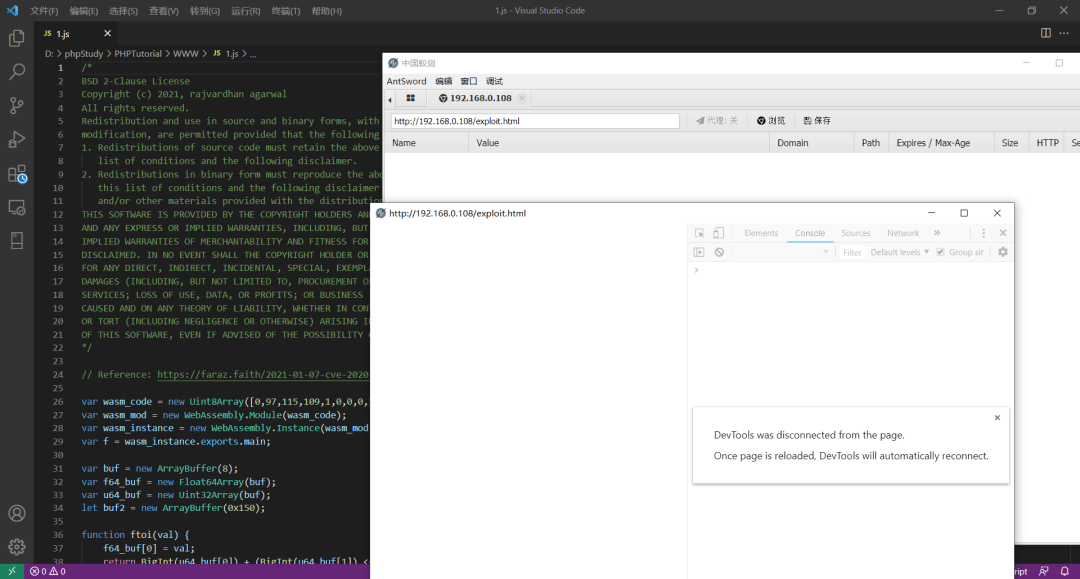Click the Name column header in AntSword
Image resolution: width=1080 pixels, height=579 pixels.
(427, 143)
